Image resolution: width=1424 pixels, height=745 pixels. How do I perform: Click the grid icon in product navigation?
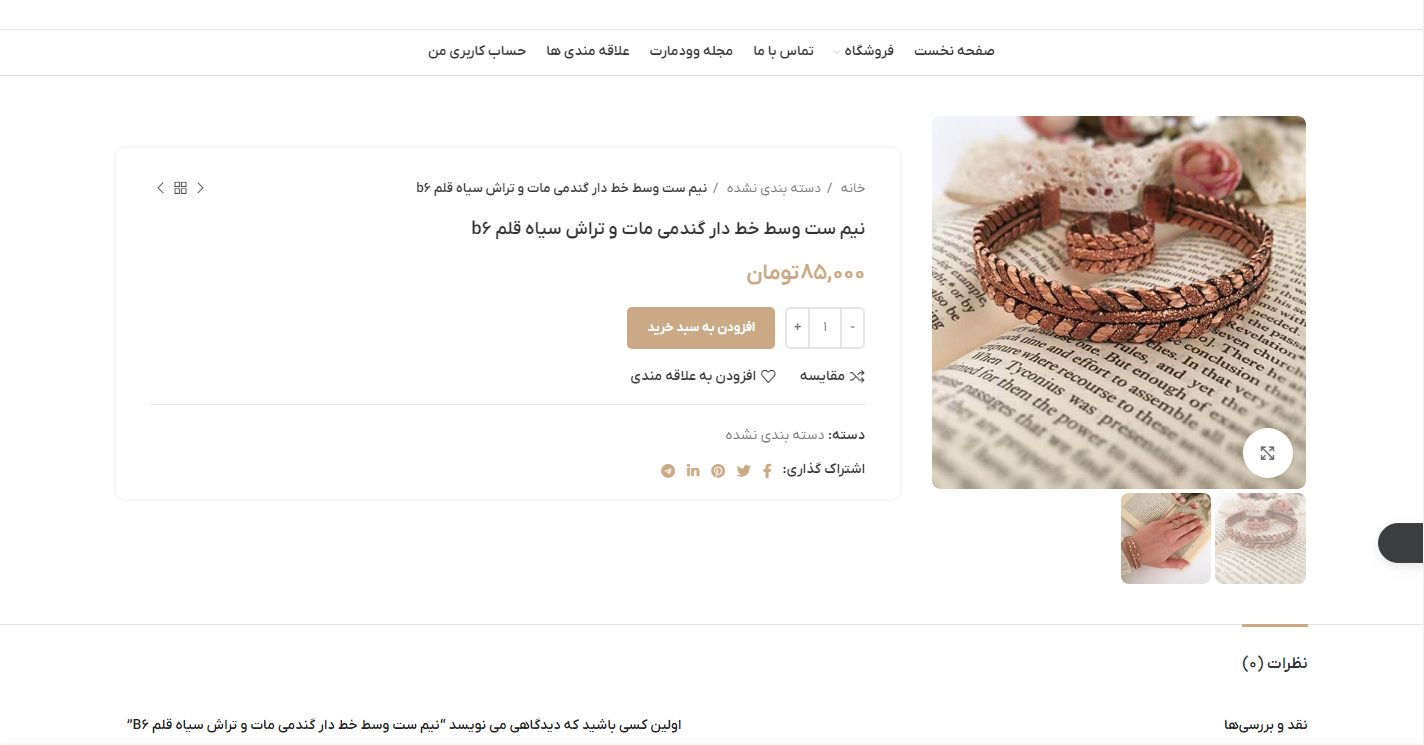coord(180,188)
